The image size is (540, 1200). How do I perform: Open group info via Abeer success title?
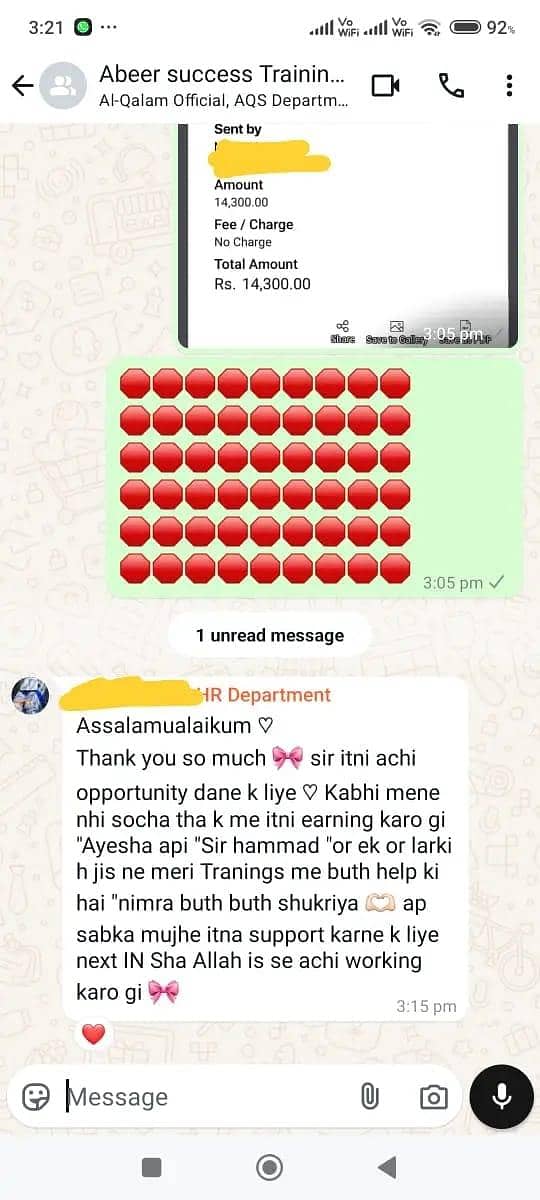223,74
